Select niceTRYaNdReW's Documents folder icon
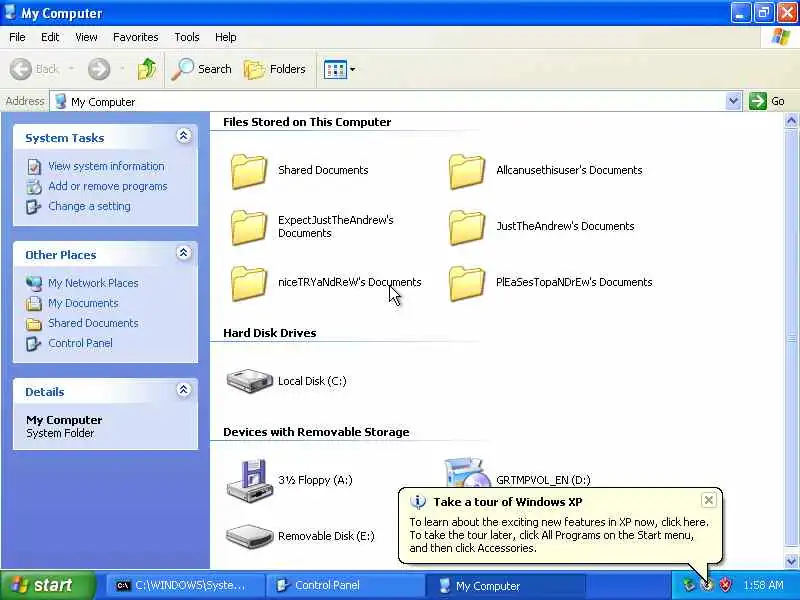Image resolution: width=800 pixels, height=600 pixels. pos(249,284)
